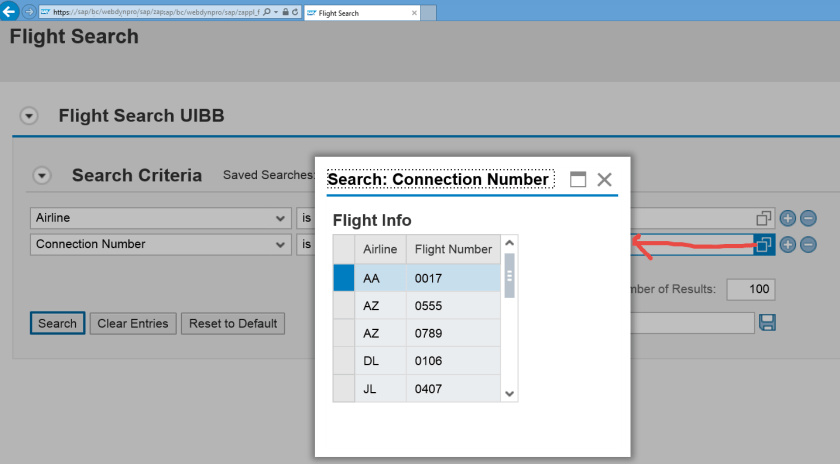The height and width of the screenshot is (464, 840).
Task: Open value help for Connection Number field
Action: 765,244
